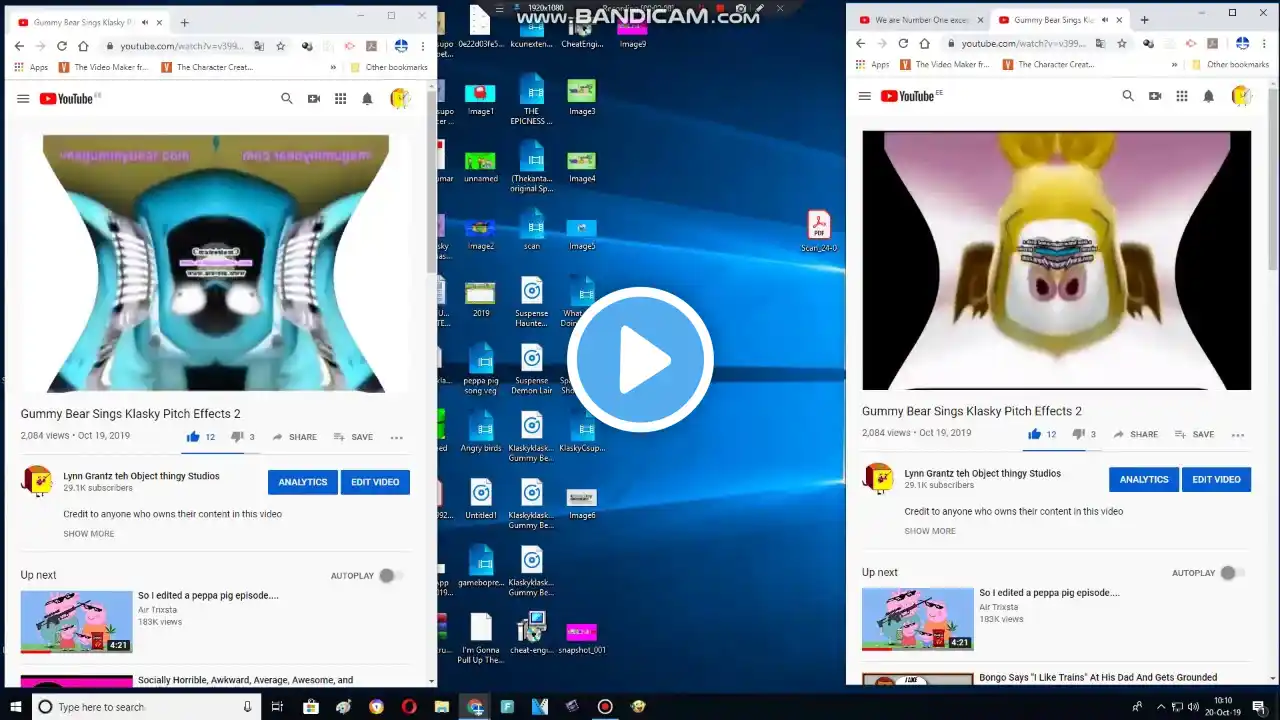Open Other bookmarks folder in the left window
Image resolution: width=1280 pixels, height=720 pixels.
[389, 67]
